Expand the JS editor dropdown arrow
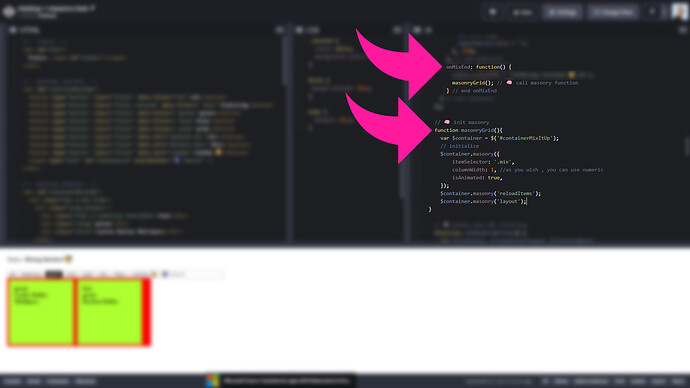 pyautogui.click(x=683, y=30)
